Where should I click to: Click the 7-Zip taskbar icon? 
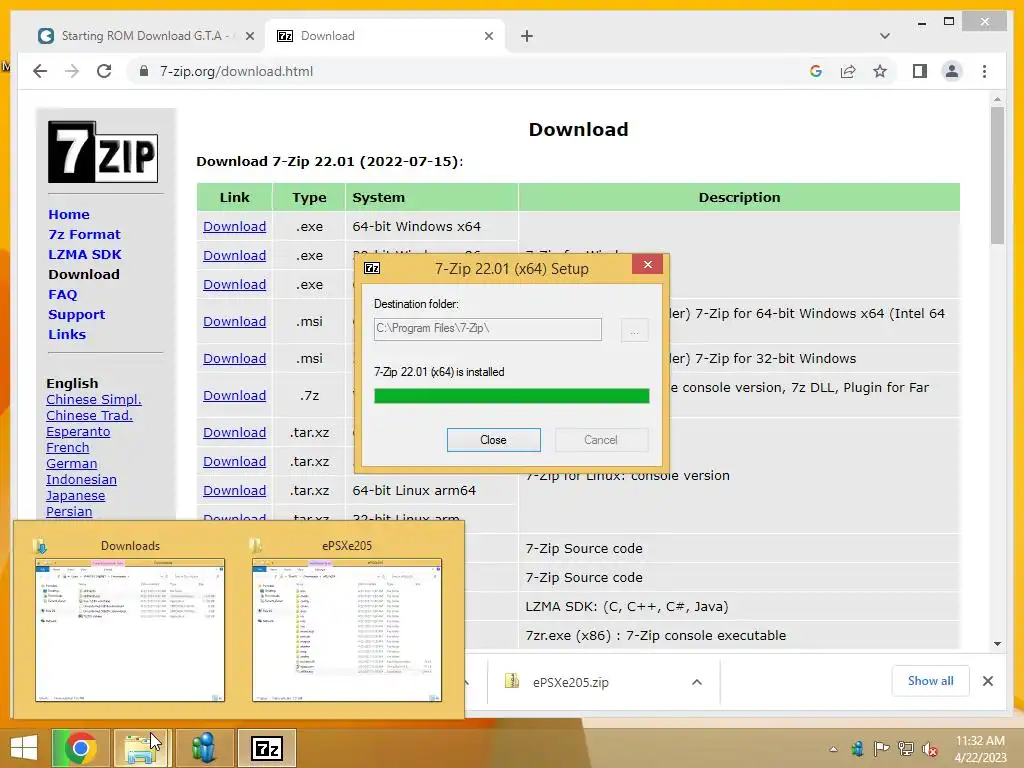coord(267,748)
